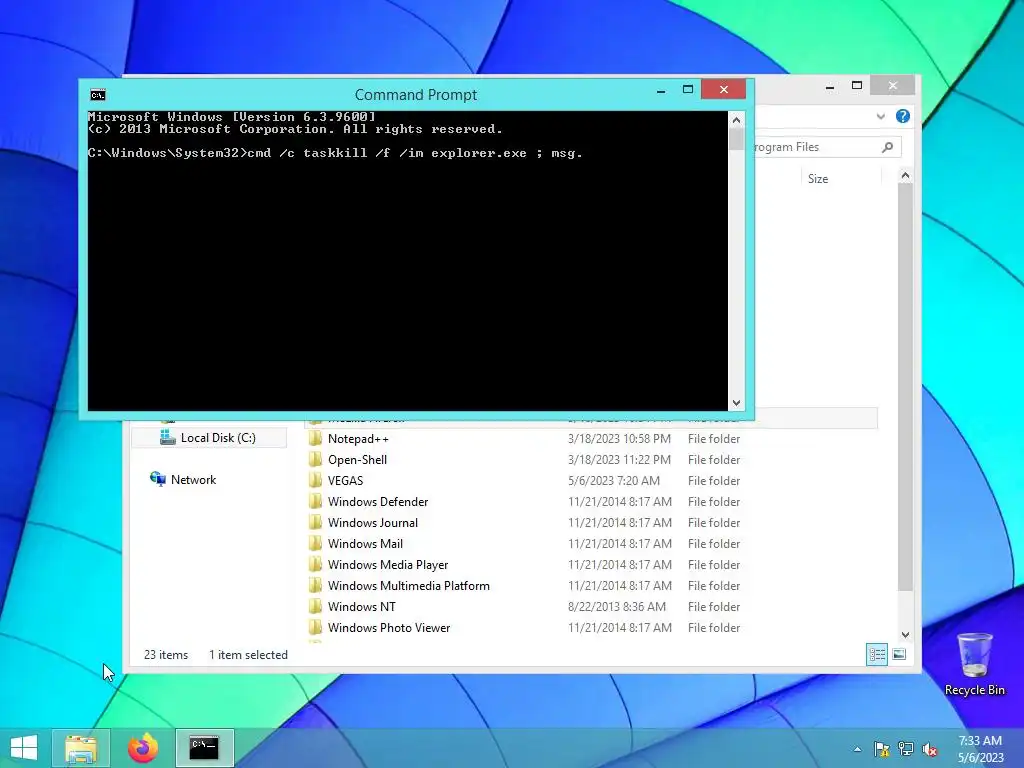Viewport: 1024px width, 768px height.
Task: Click the Size column header
Action: point(818,178)
